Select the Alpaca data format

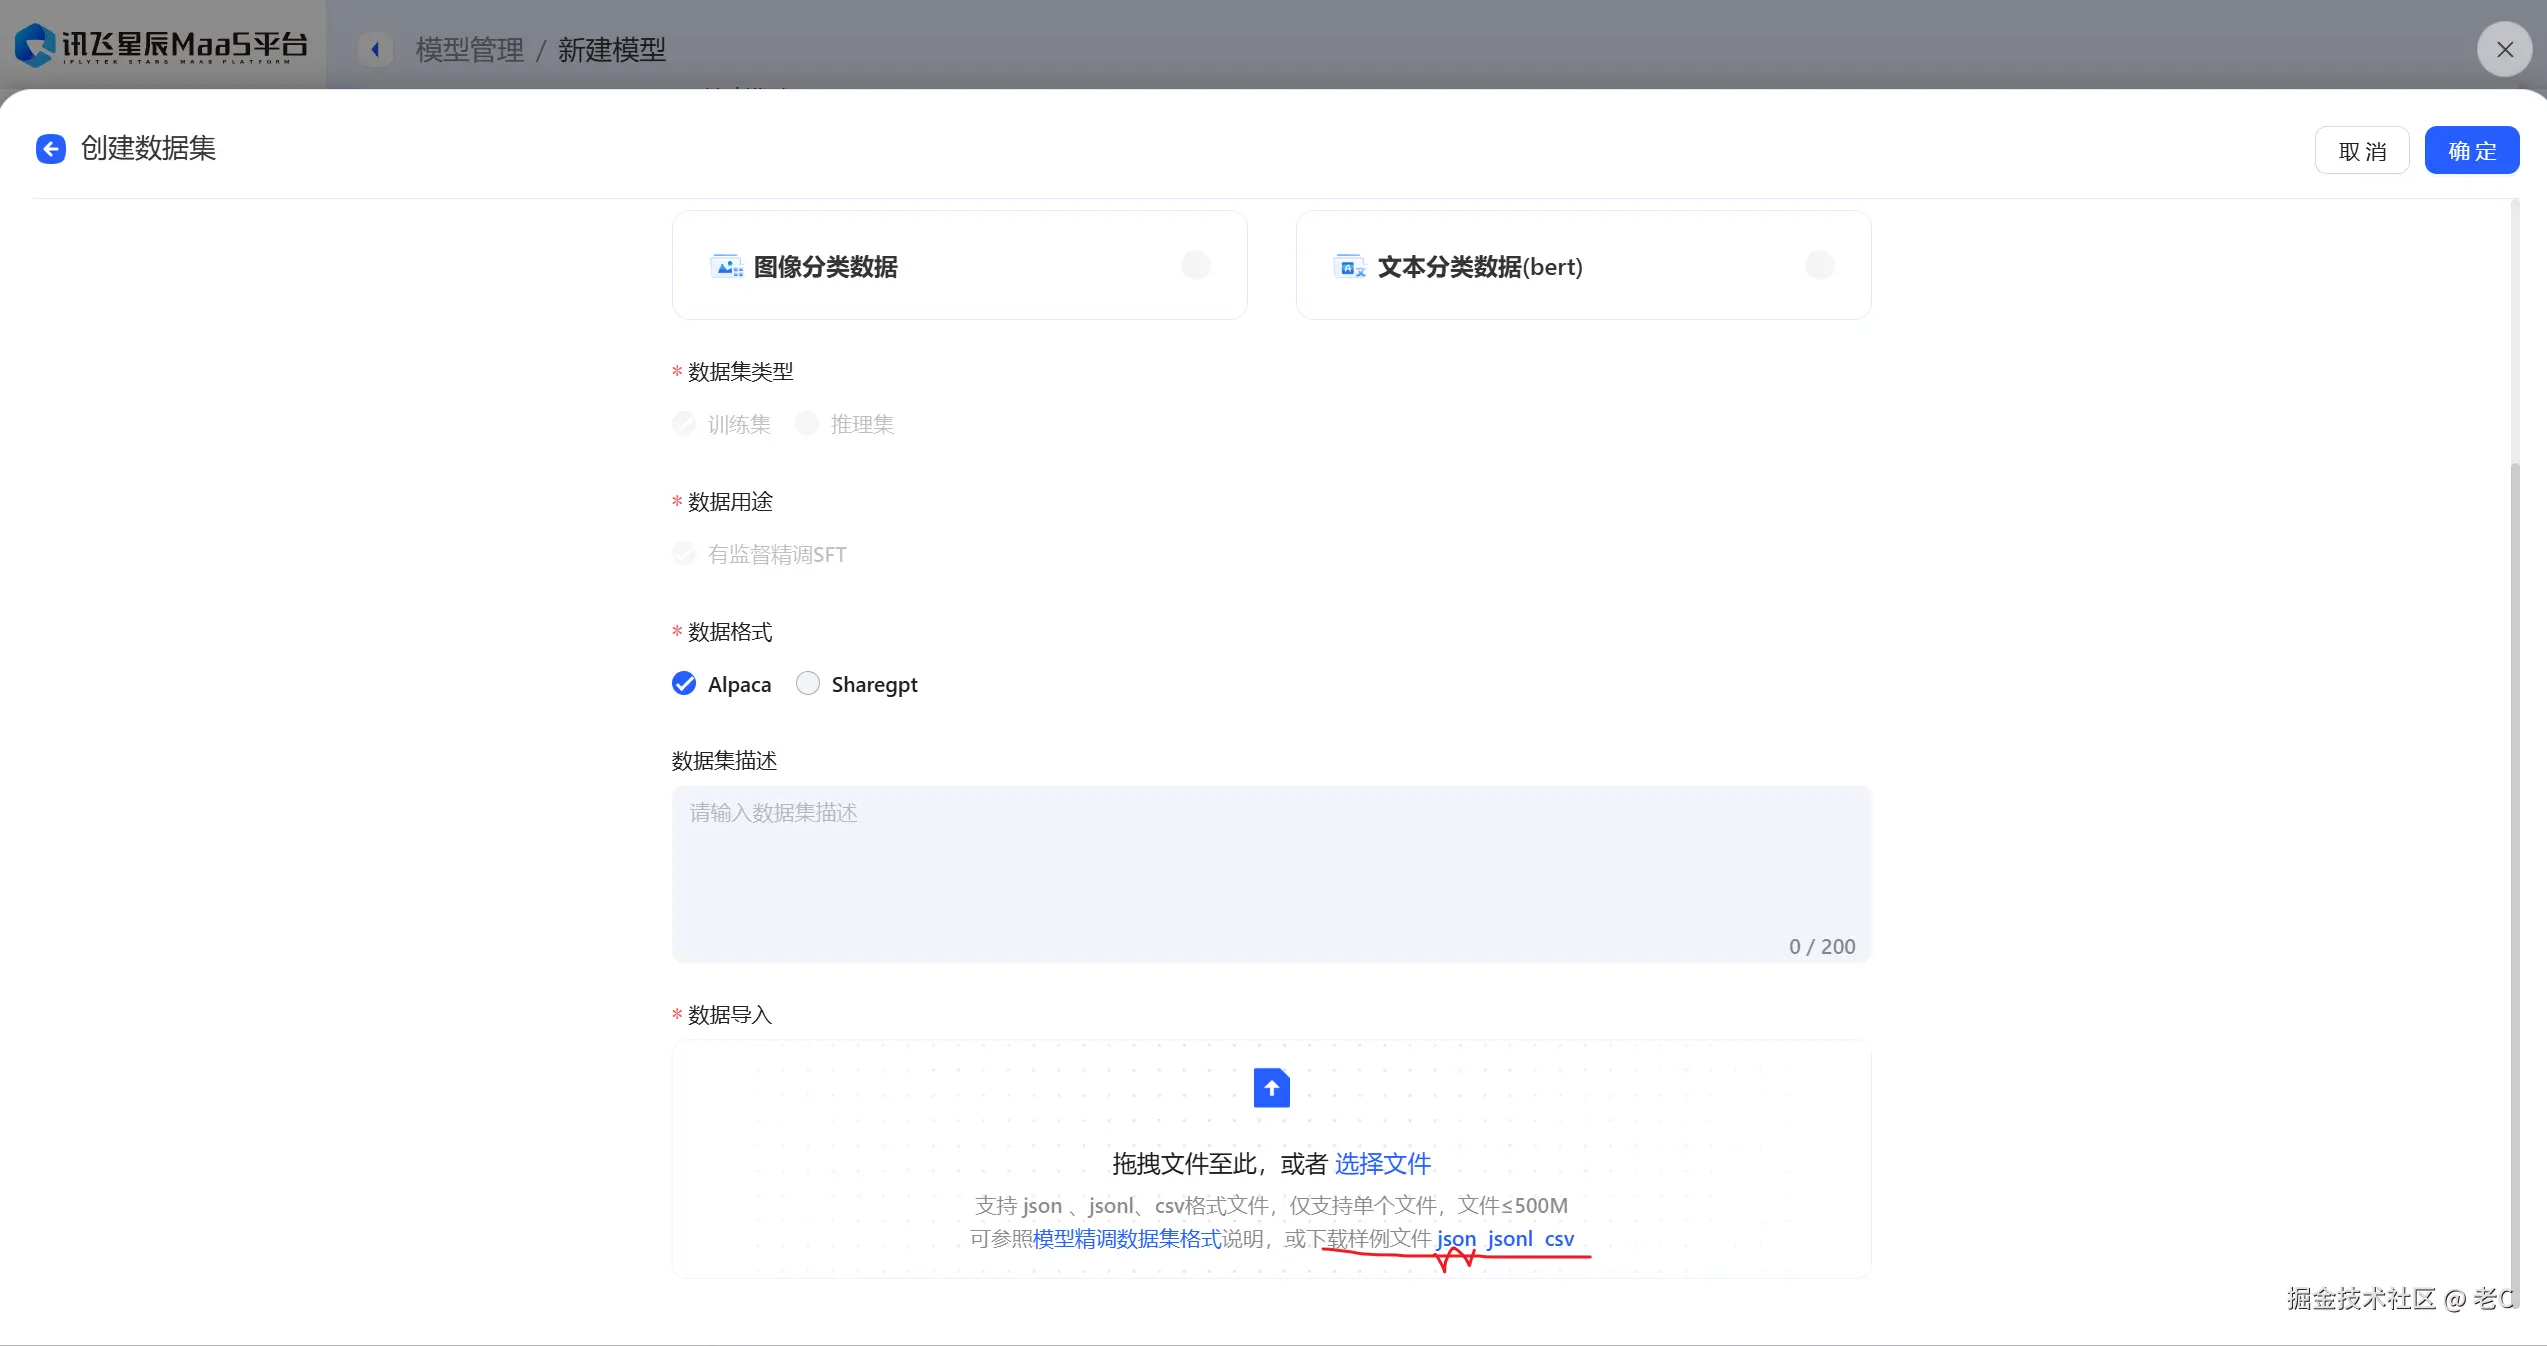pos(684,684)
